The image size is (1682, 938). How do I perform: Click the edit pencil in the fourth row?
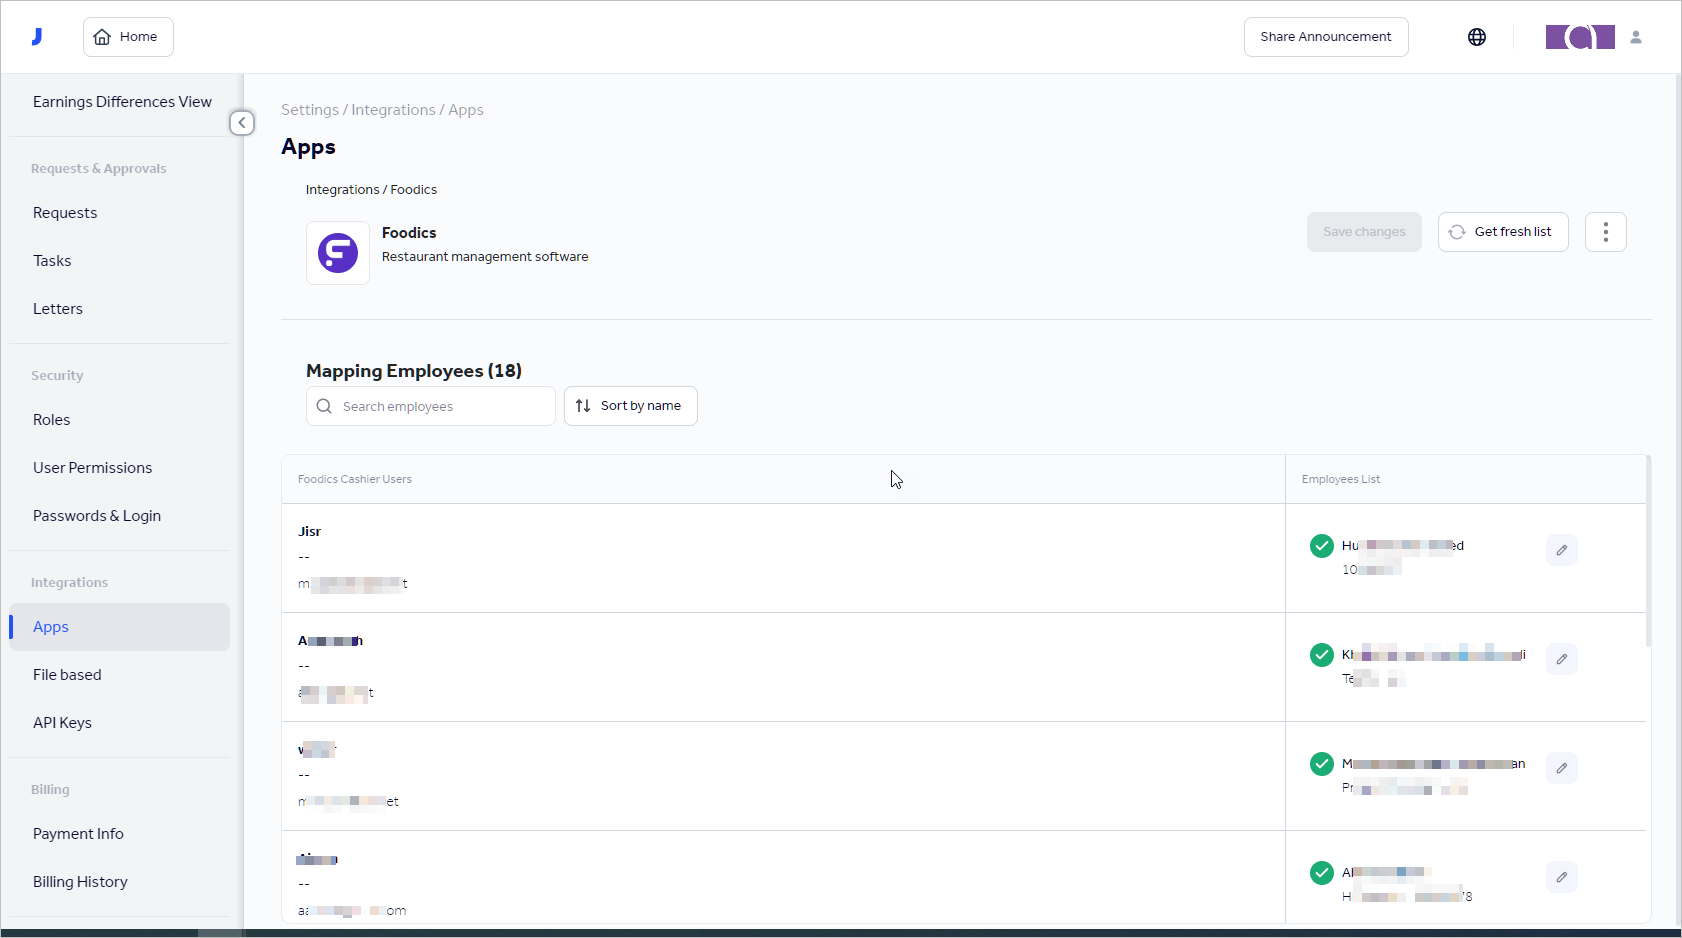[x=1561, y=877]
